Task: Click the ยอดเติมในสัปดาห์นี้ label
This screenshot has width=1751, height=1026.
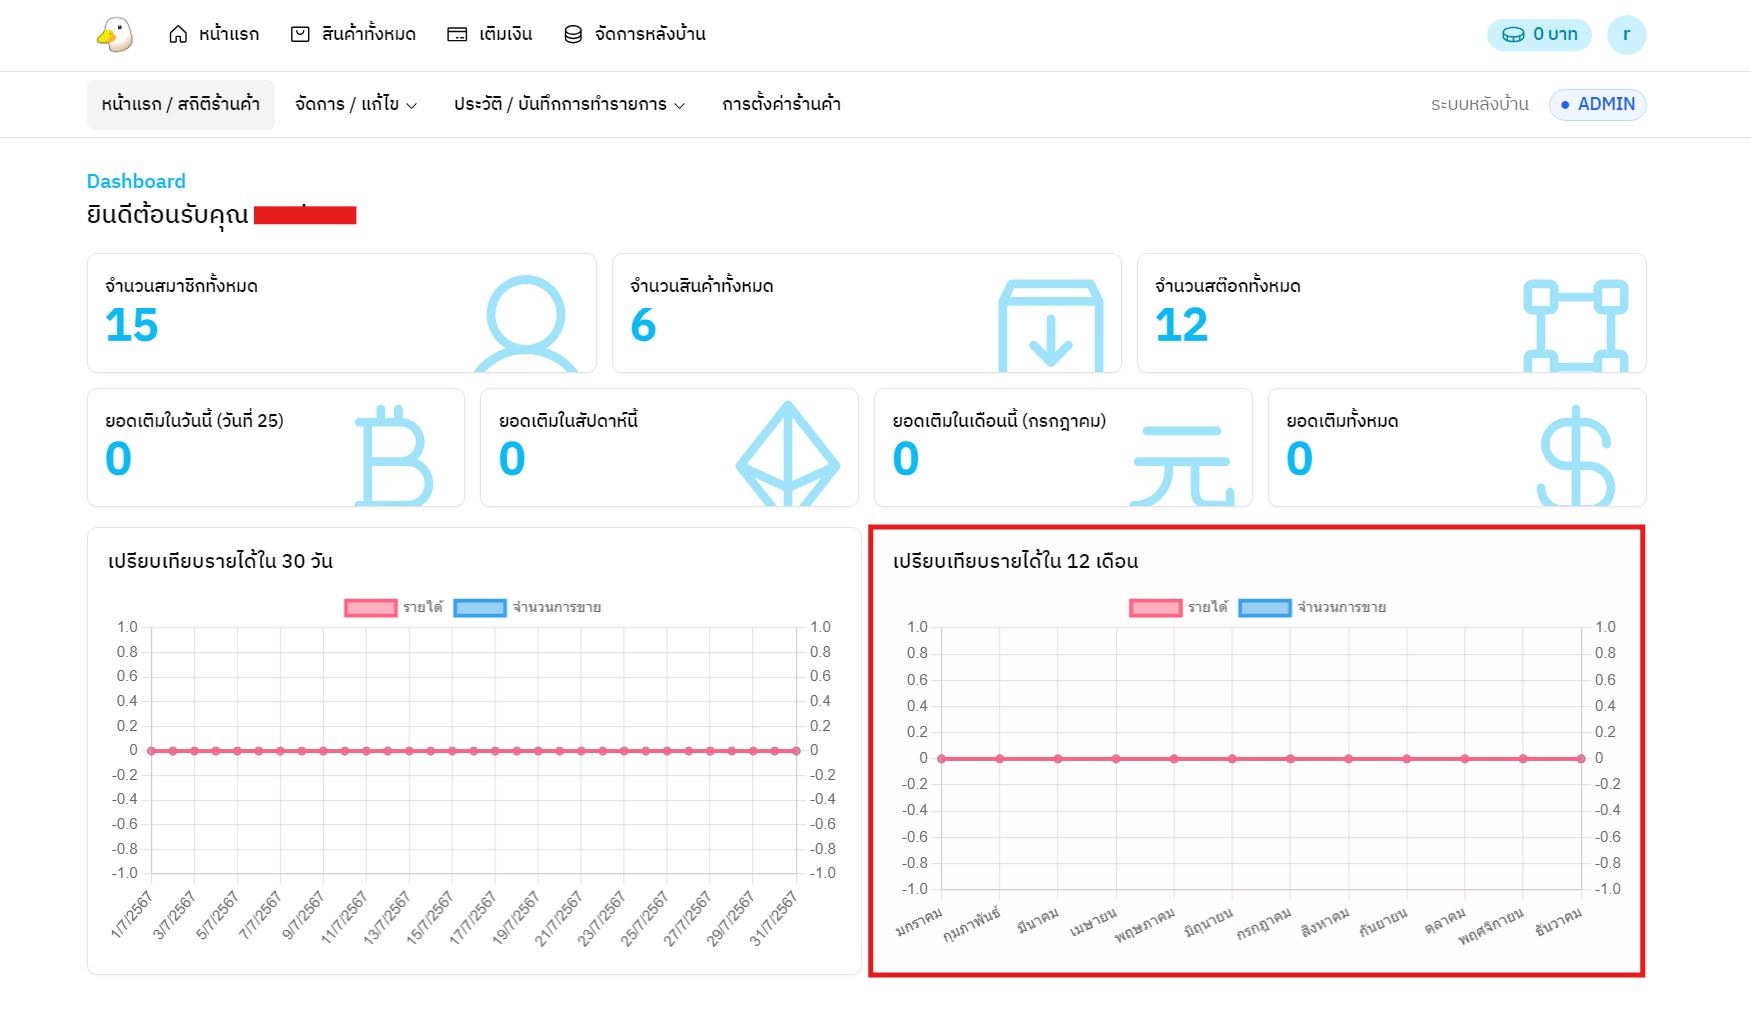Action: point(568,421)
